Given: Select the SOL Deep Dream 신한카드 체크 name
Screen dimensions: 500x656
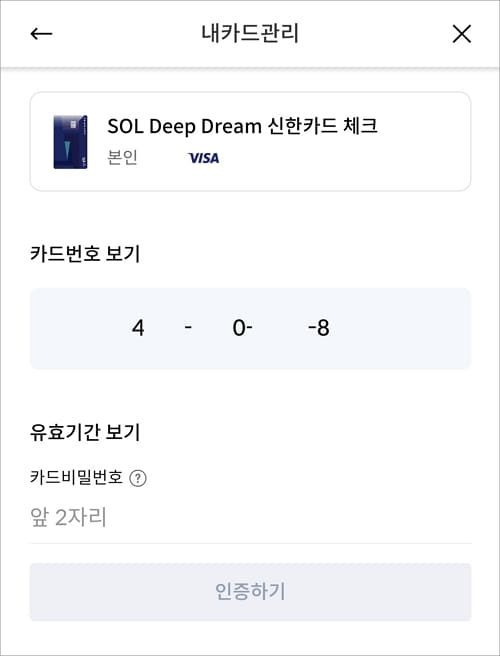Looking at the screenshot, I should pos(242,126).
